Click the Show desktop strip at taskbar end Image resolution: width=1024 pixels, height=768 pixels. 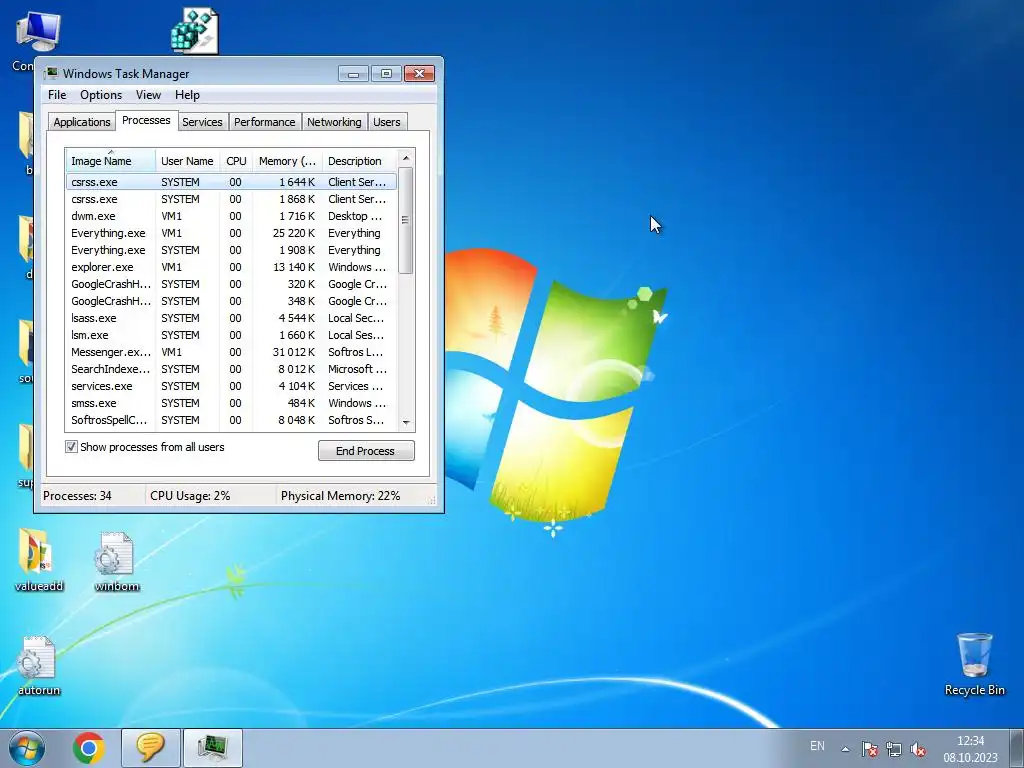click(x=1016, y=748)
